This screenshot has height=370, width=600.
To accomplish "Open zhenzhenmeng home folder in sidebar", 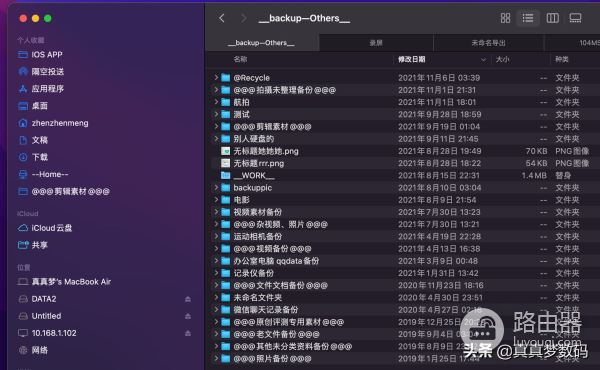I will coord(60,123).
